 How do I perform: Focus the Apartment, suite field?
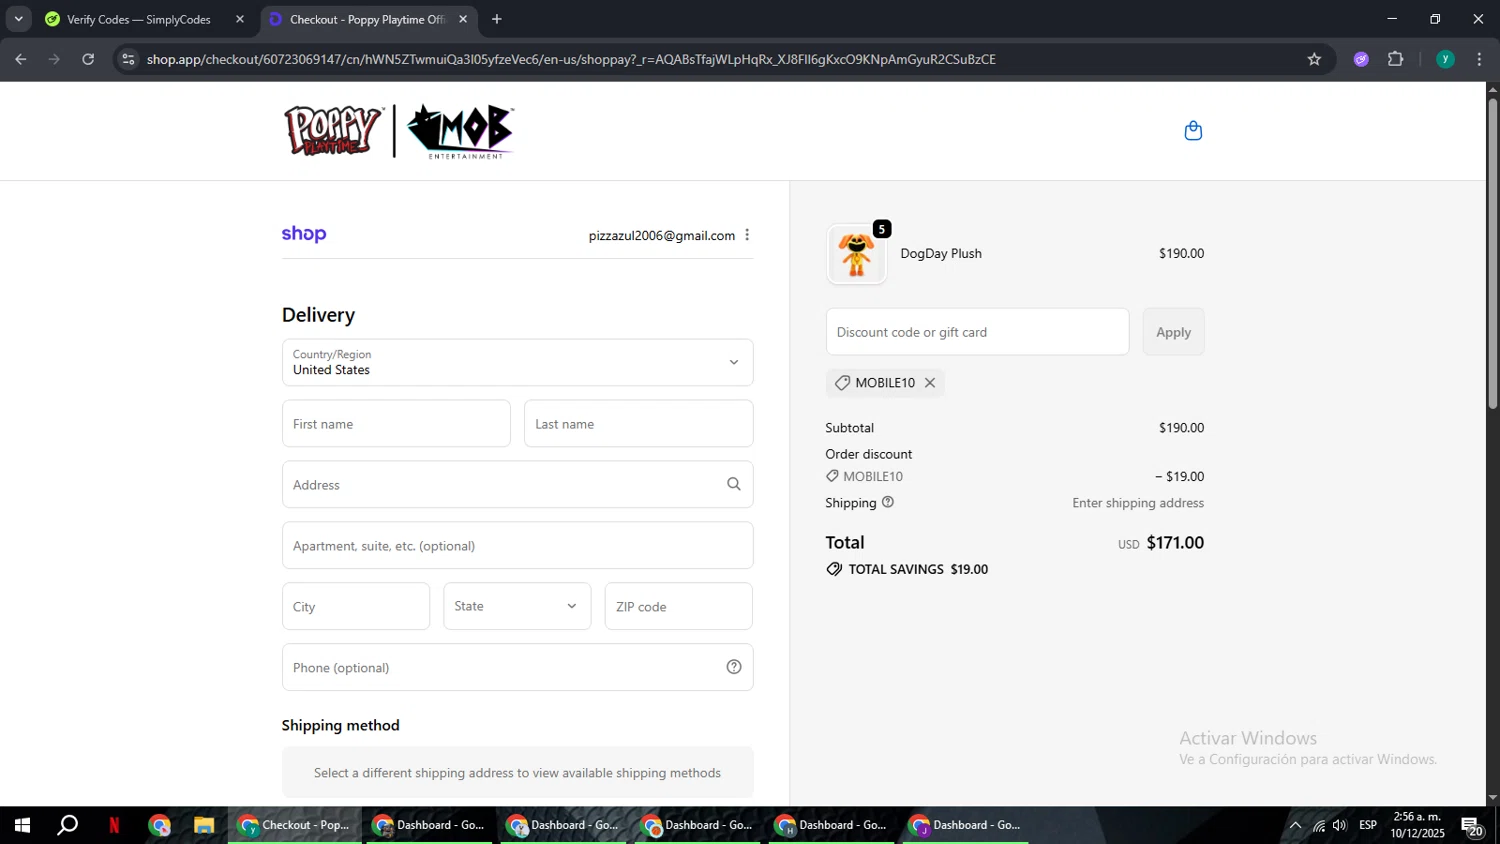click(x=517, y=545)
